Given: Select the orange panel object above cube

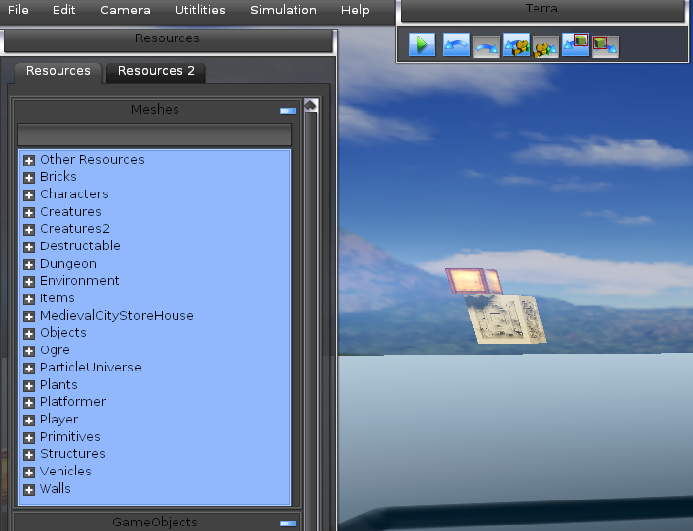Looking at the screenshot, I should pyautogui.click(x=473, y=281).
